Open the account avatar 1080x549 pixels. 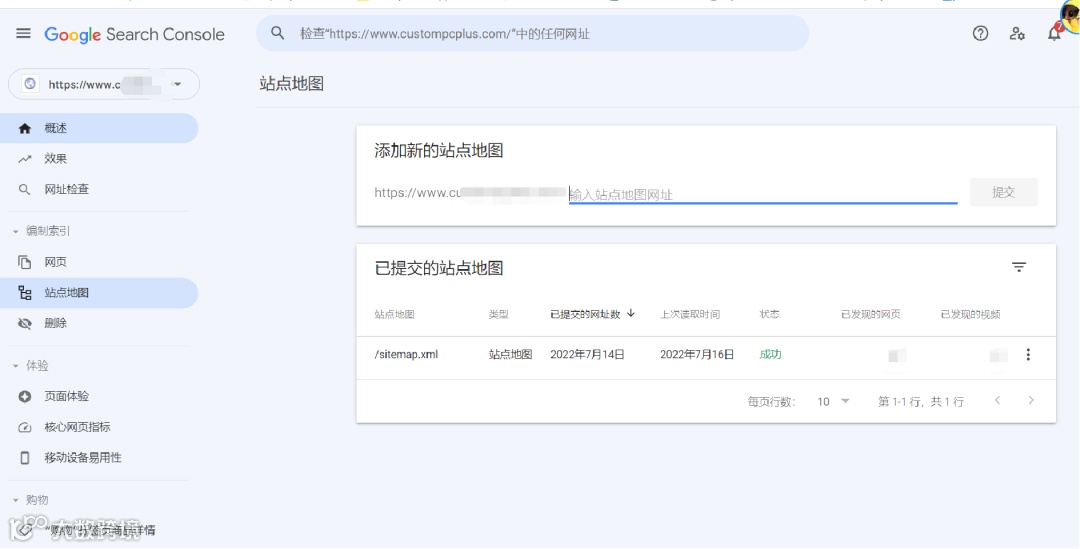[x=1071, y=17]
